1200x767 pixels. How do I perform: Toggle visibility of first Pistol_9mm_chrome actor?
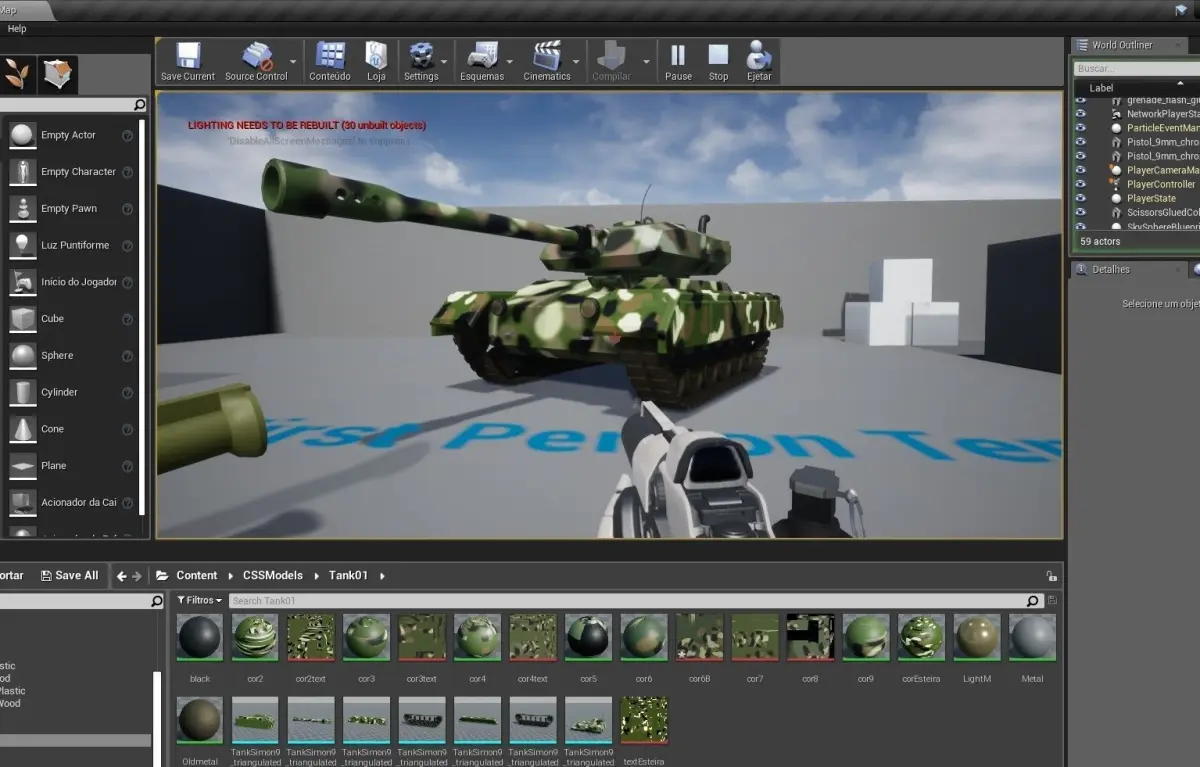point(1080,142)
